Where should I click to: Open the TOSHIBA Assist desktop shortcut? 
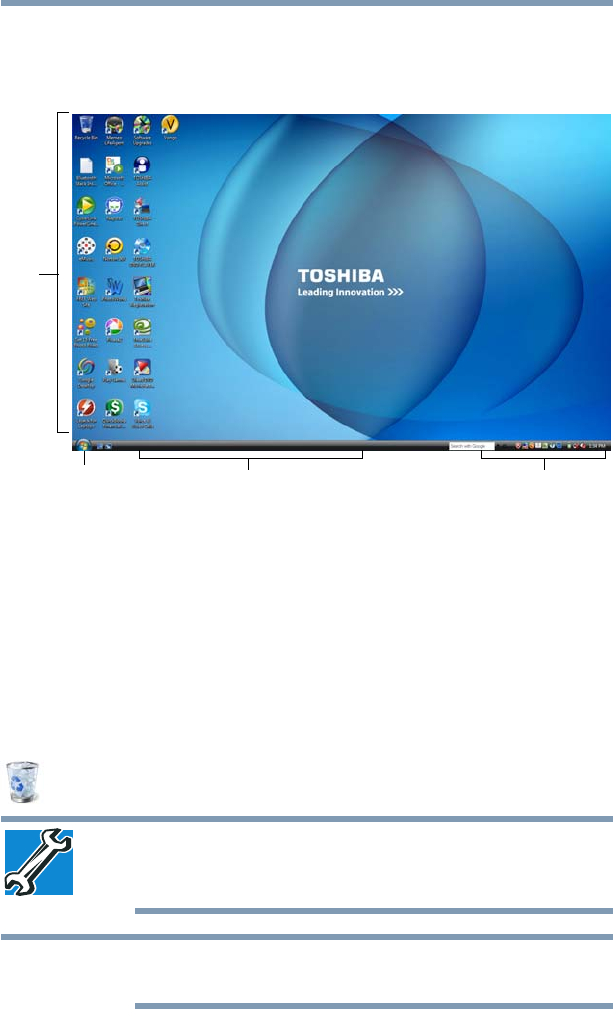[x=142, y=171]
